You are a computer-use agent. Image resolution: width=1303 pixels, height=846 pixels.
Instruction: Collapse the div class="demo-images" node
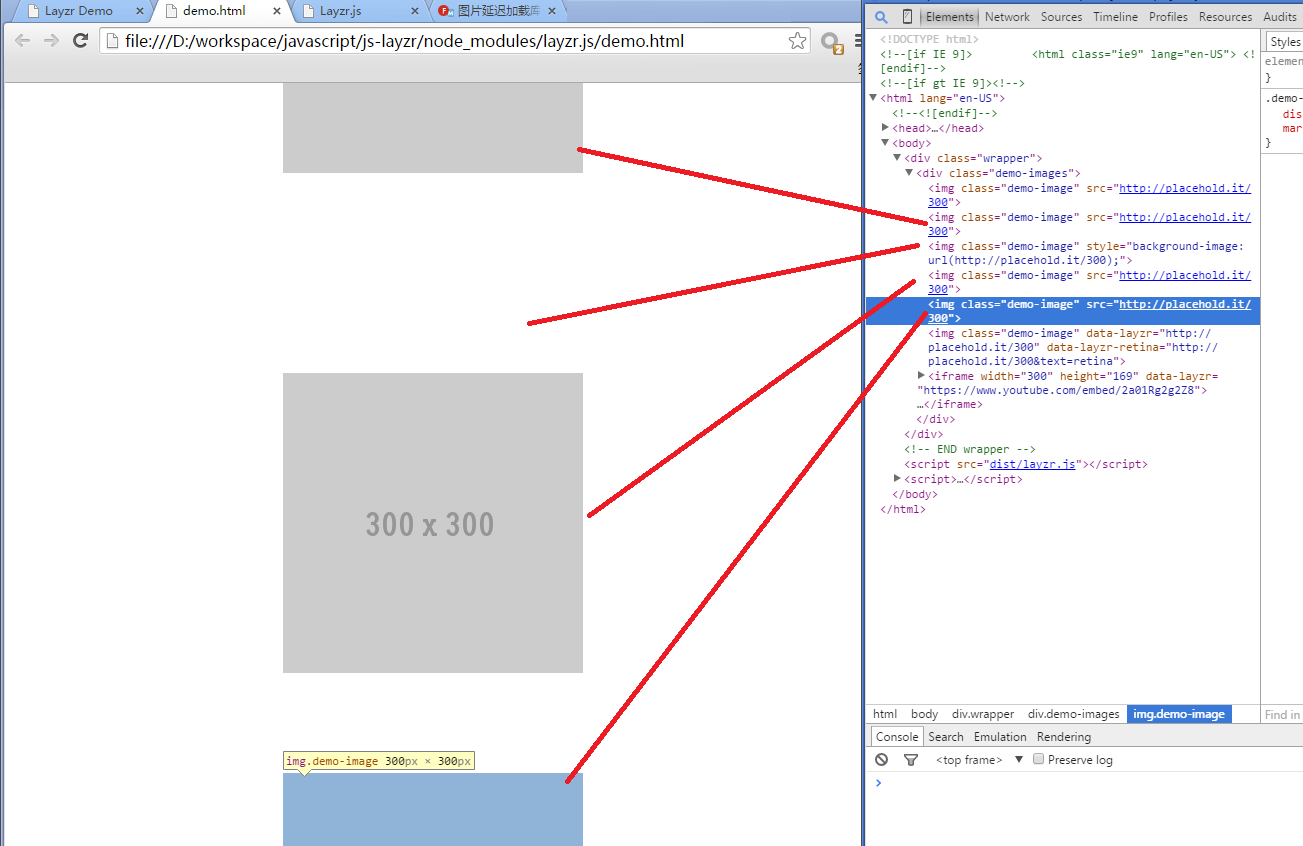(x=909, y=173)
